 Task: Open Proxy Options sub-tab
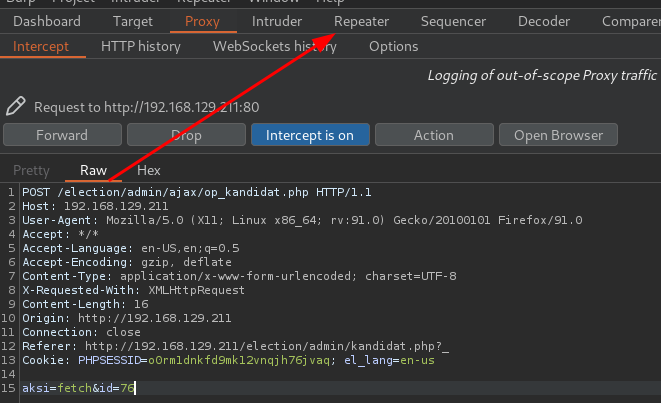point(394,46)
